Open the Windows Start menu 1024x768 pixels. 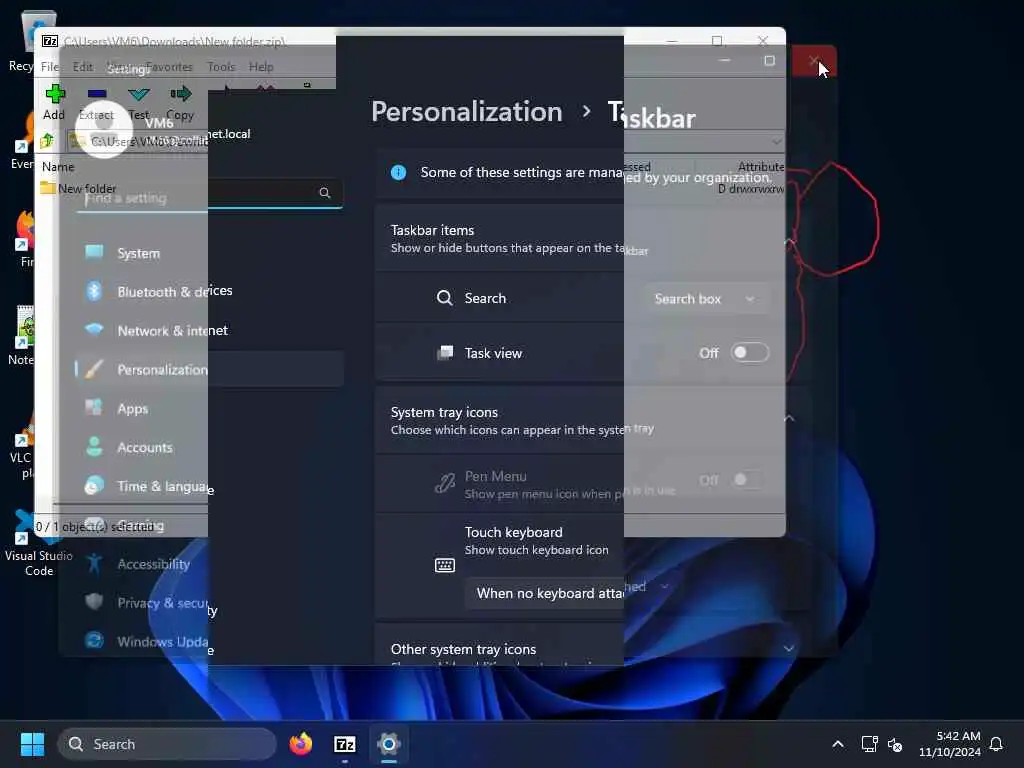[x=32, y=744]
